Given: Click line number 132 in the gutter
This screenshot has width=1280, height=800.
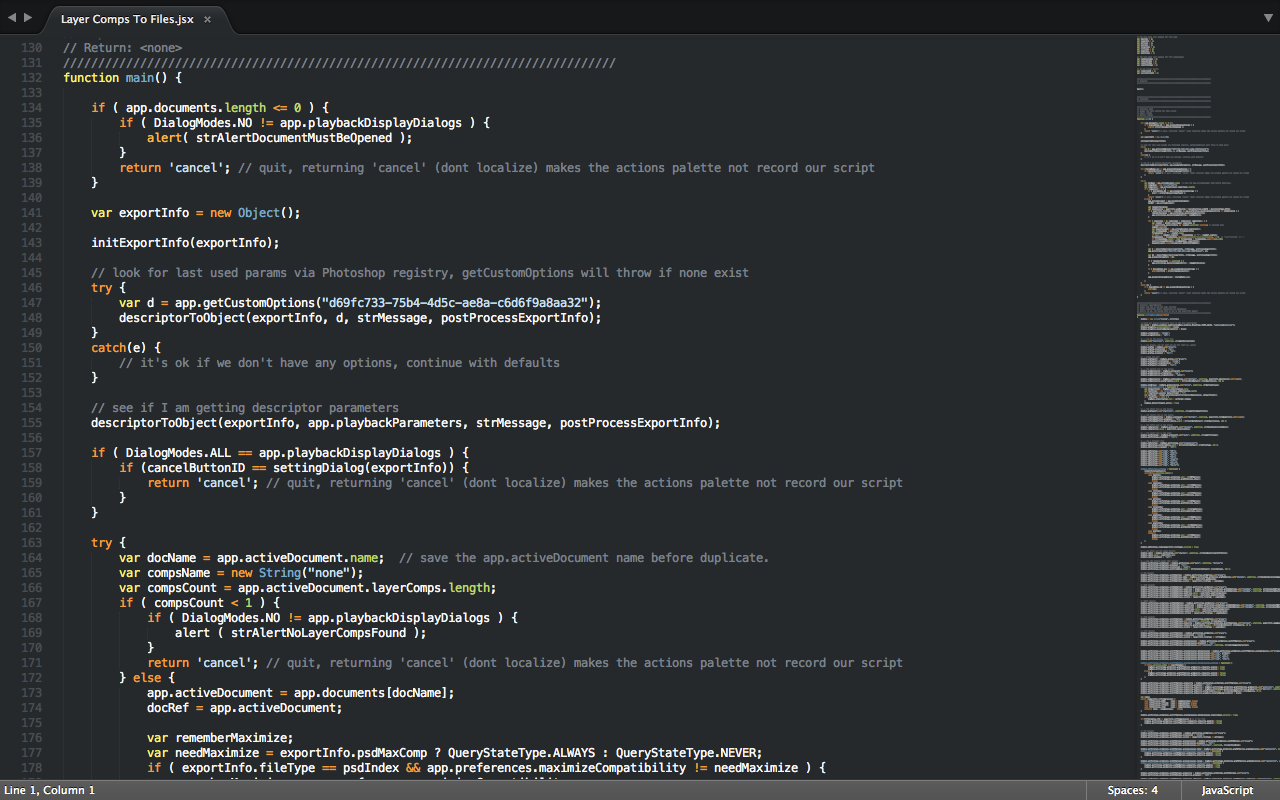Looking at the screenshot, I should (x=31, y=77).
